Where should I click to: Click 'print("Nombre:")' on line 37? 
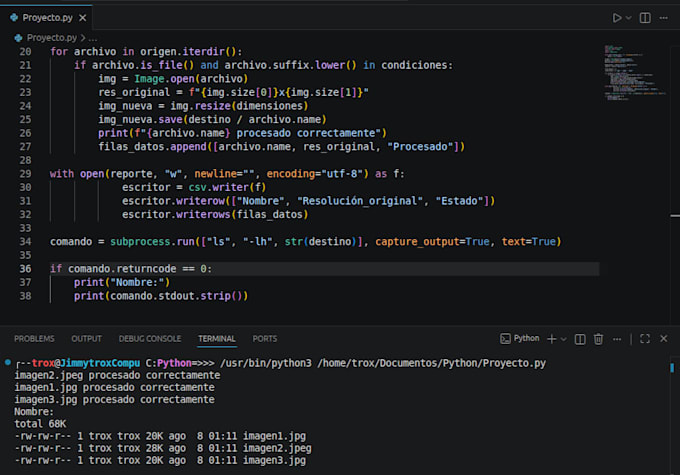point(122,282)
